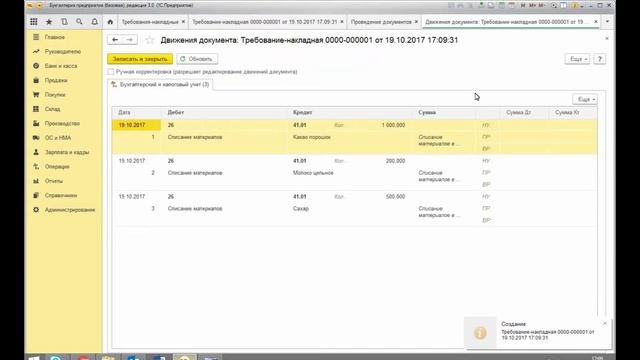Select the Молоко цельное cell
640x360 pixels.
[x=313, y=173]
